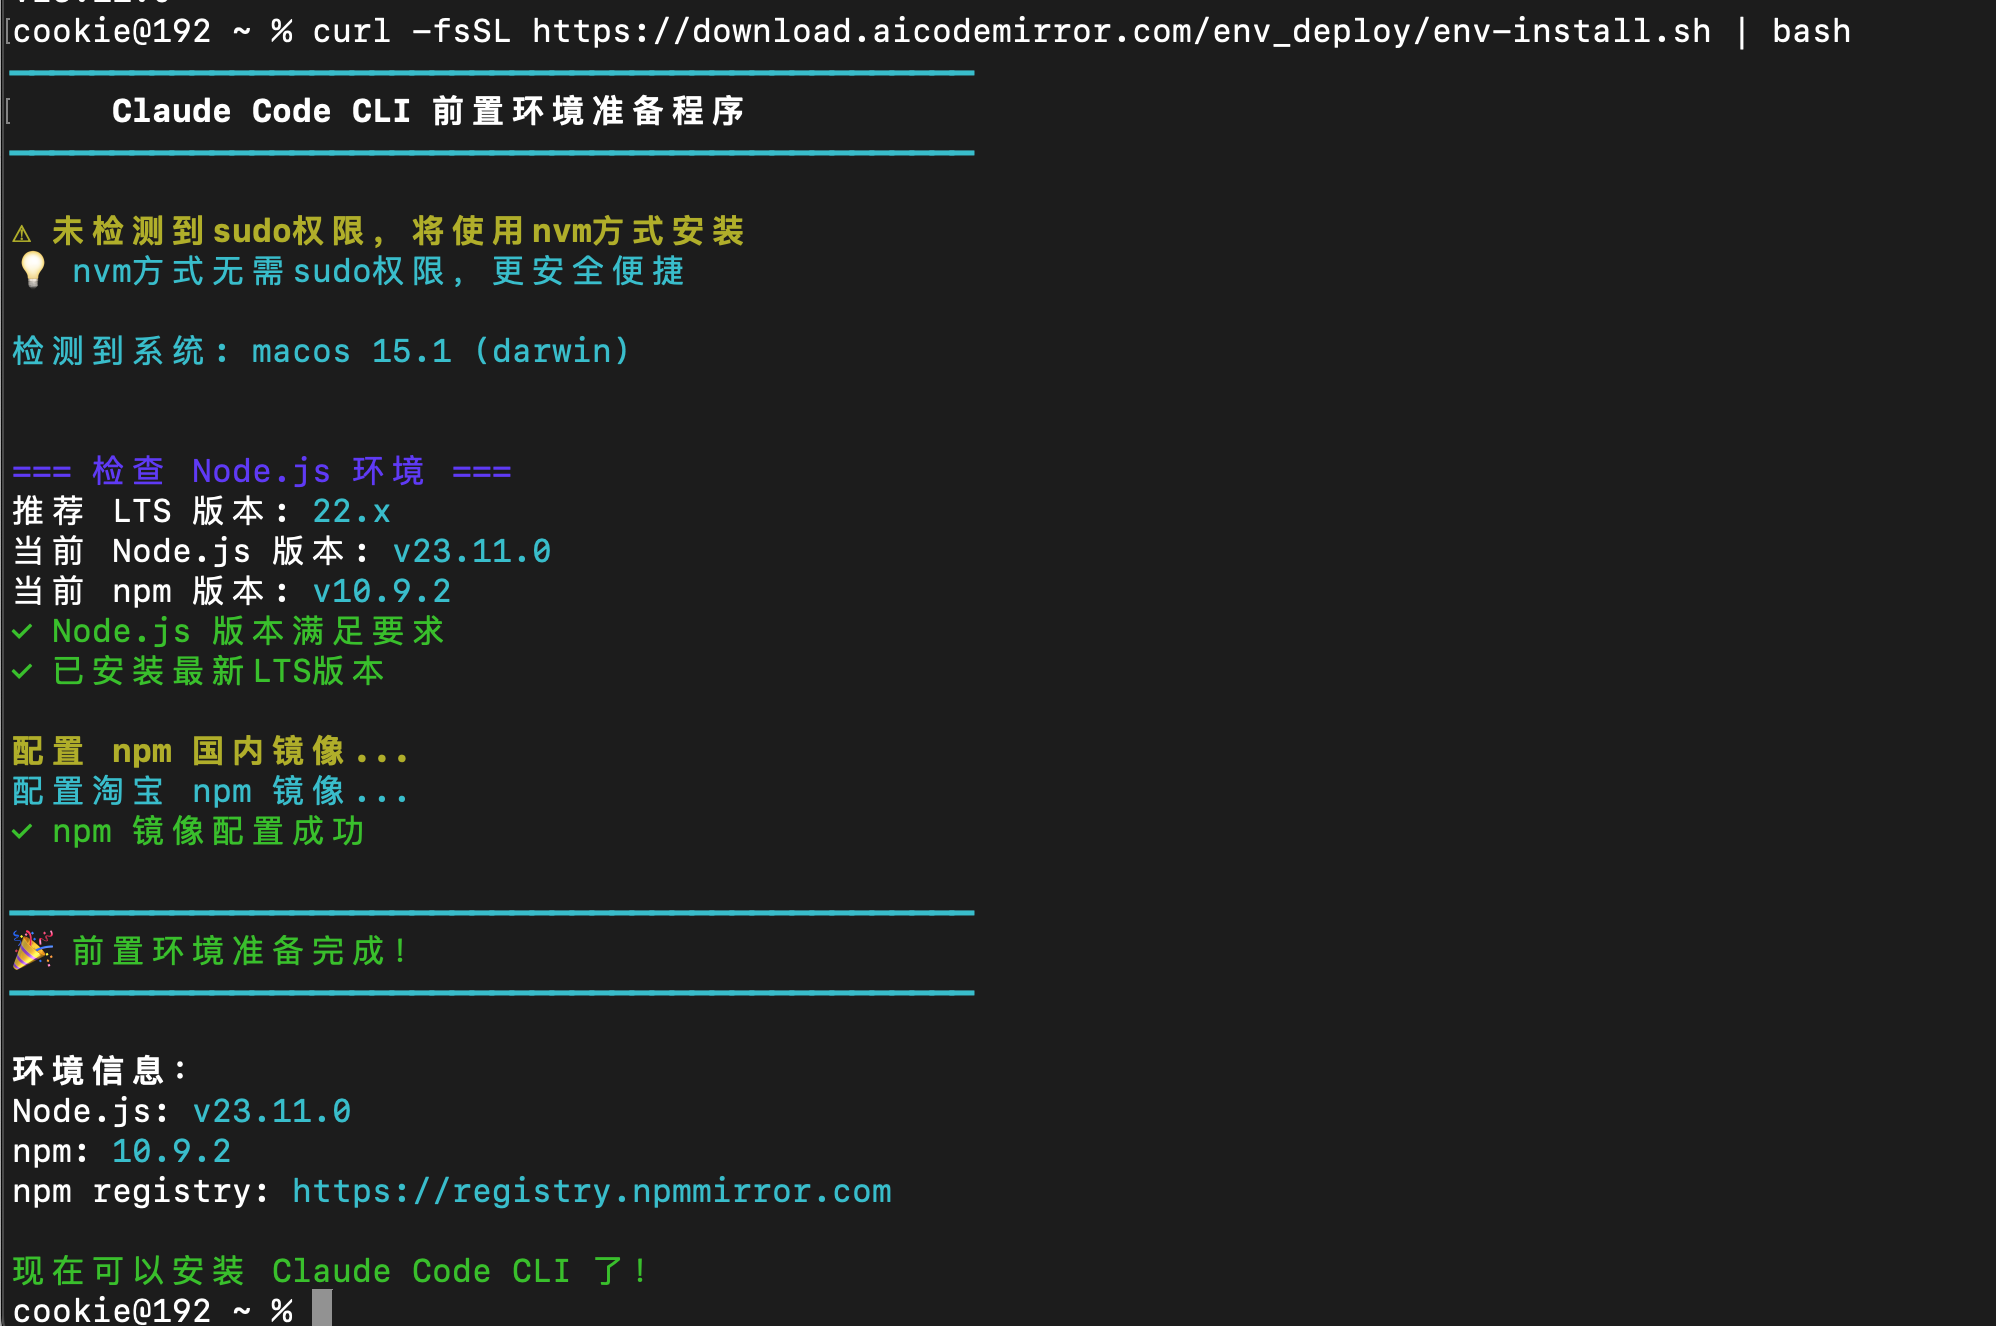
Task: Click the 'npm: 10.9.2' summary line
Action: pyautogui.click(x=121, y=1151)
